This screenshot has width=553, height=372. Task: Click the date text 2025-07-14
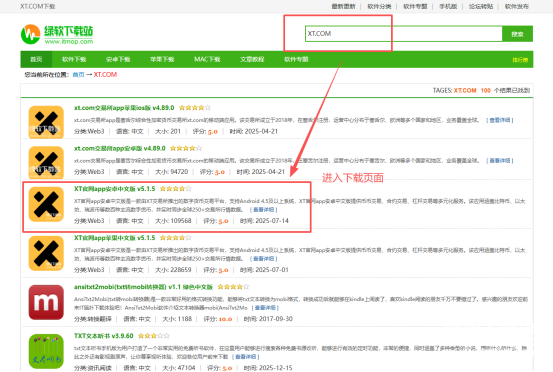(x=272, y=221)
